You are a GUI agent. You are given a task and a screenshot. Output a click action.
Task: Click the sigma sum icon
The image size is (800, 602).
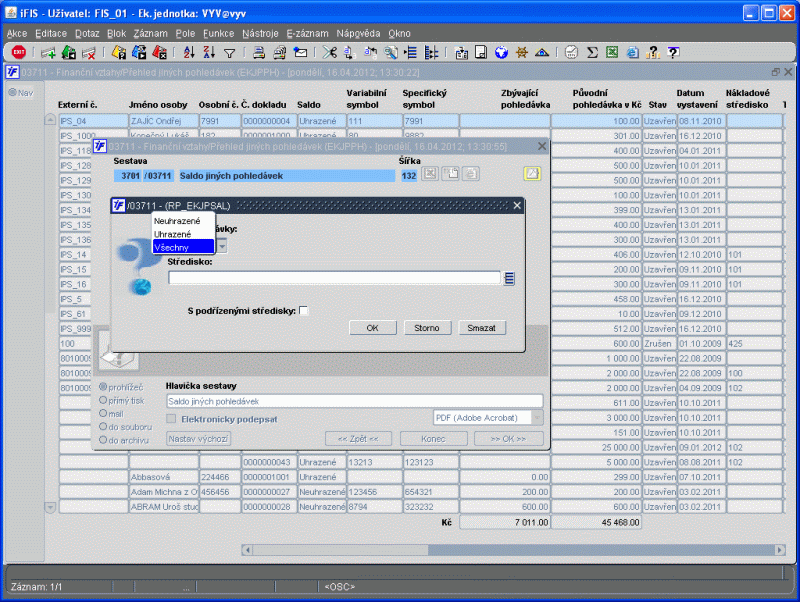592,52
